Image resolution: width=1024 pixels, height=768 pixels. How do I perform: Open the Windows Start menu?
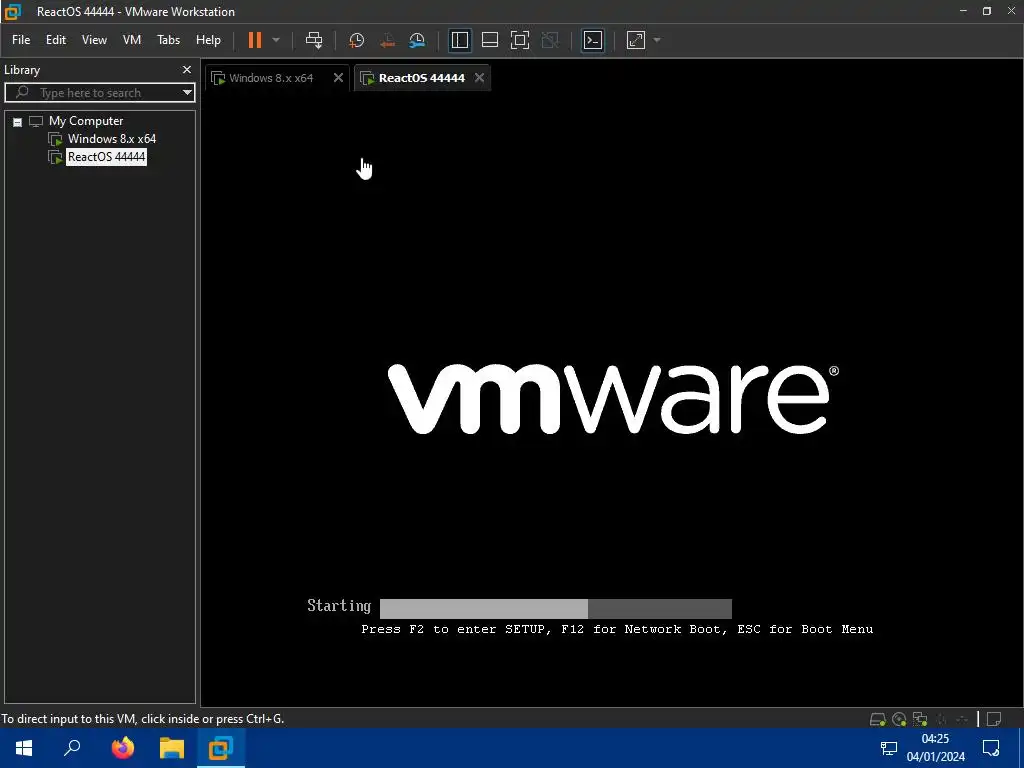[x=24, y=748]
